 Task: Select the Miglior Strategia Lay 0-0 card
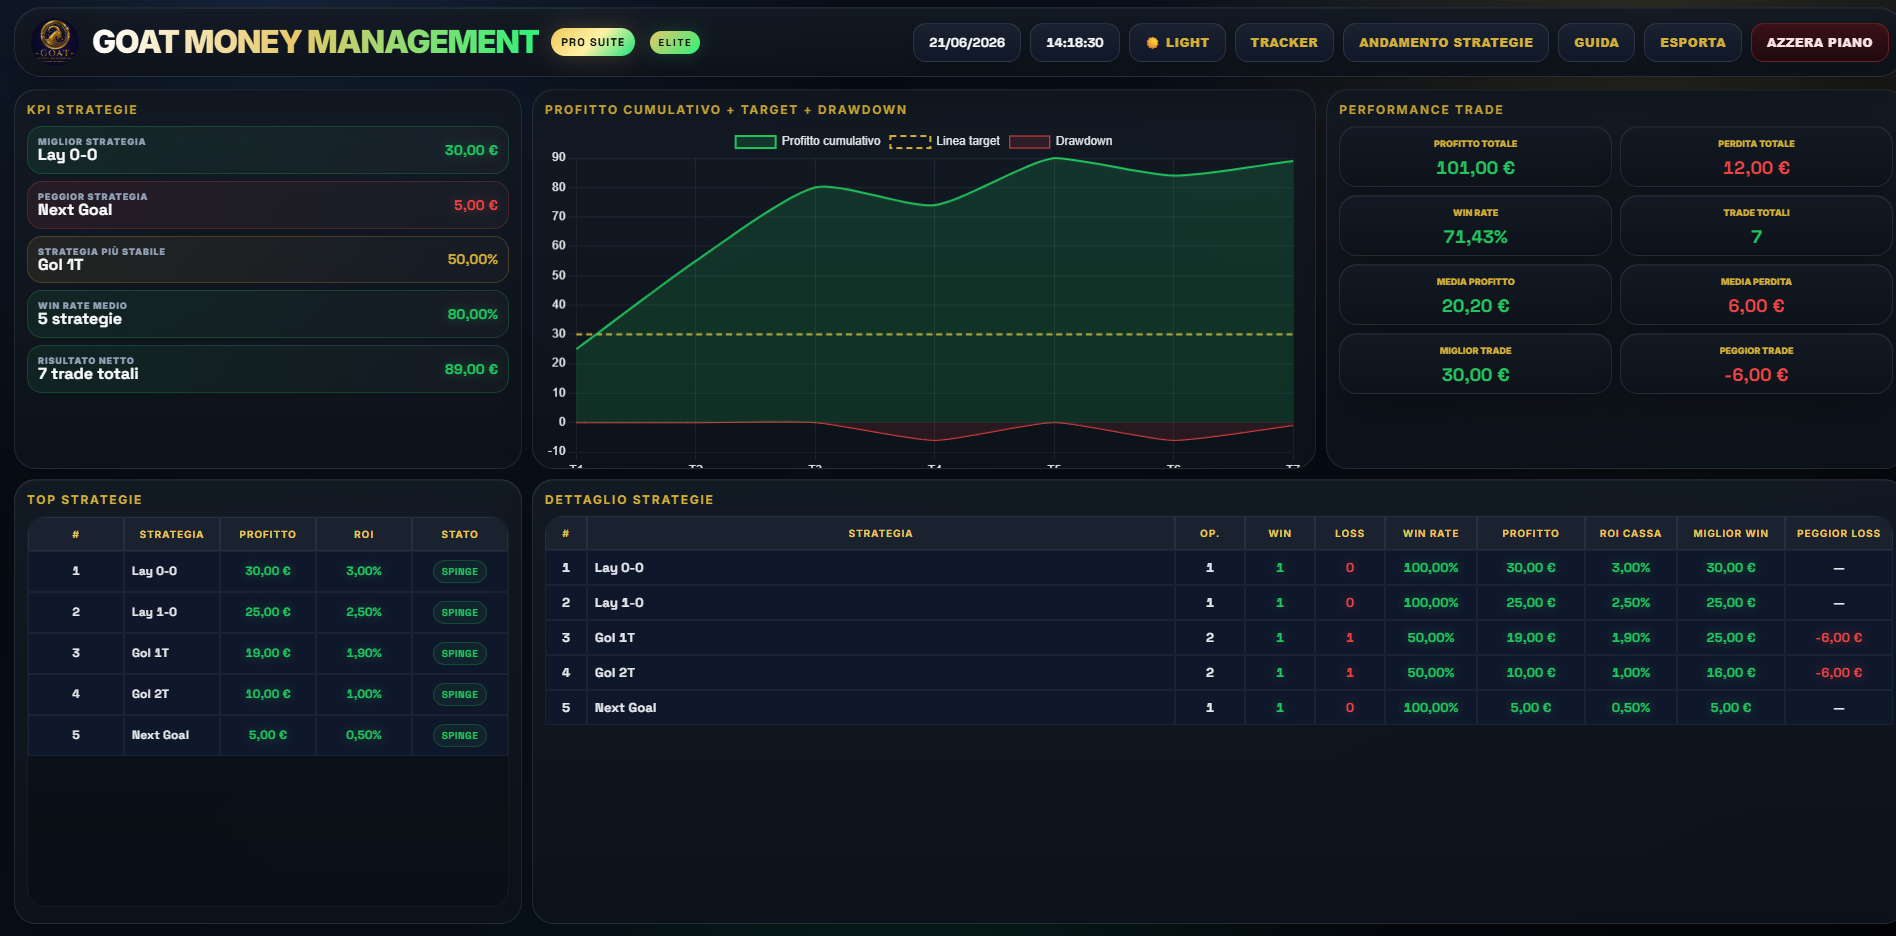coord(268,150)
